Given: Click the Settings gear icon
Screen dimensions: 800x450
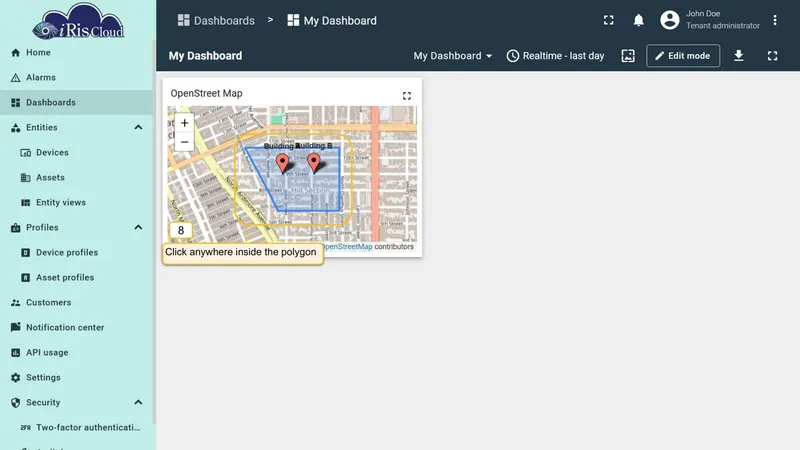Looking at the screenshot, I should 16,378.
